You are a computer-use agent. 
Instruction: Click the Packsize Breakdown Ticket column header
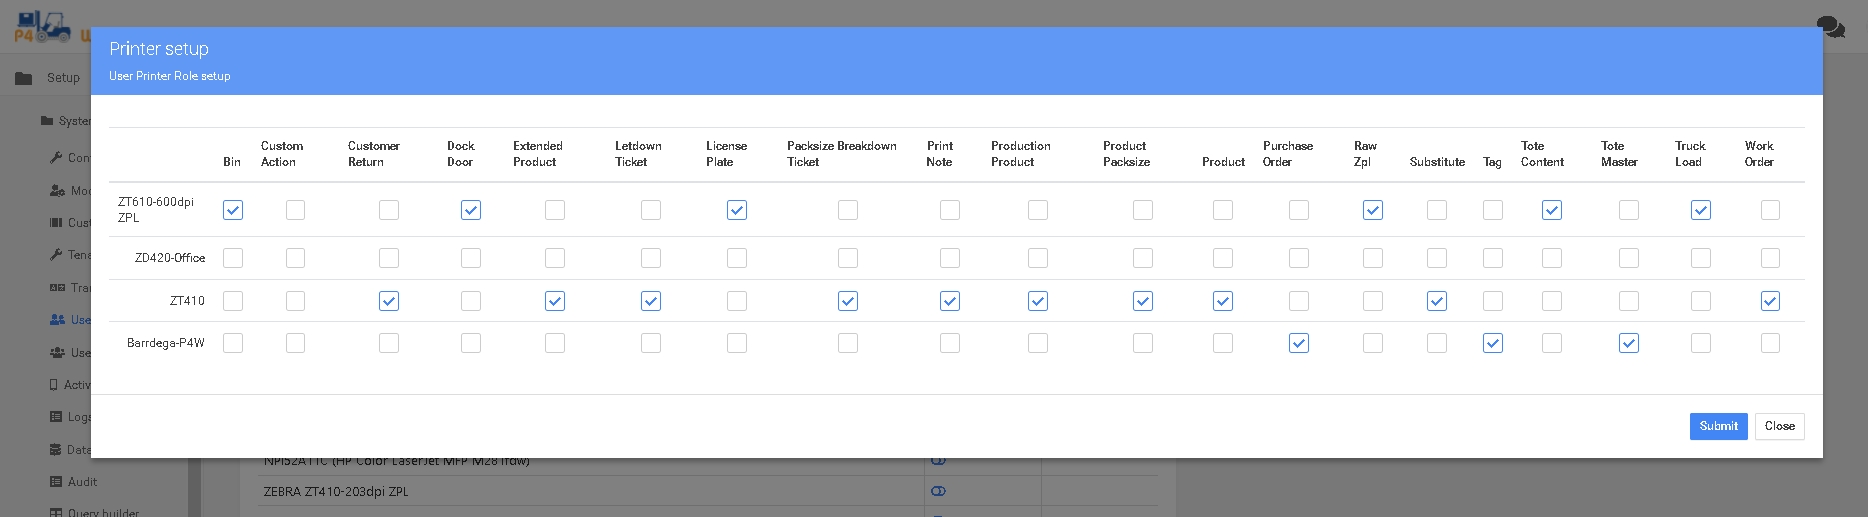[842, 154]
